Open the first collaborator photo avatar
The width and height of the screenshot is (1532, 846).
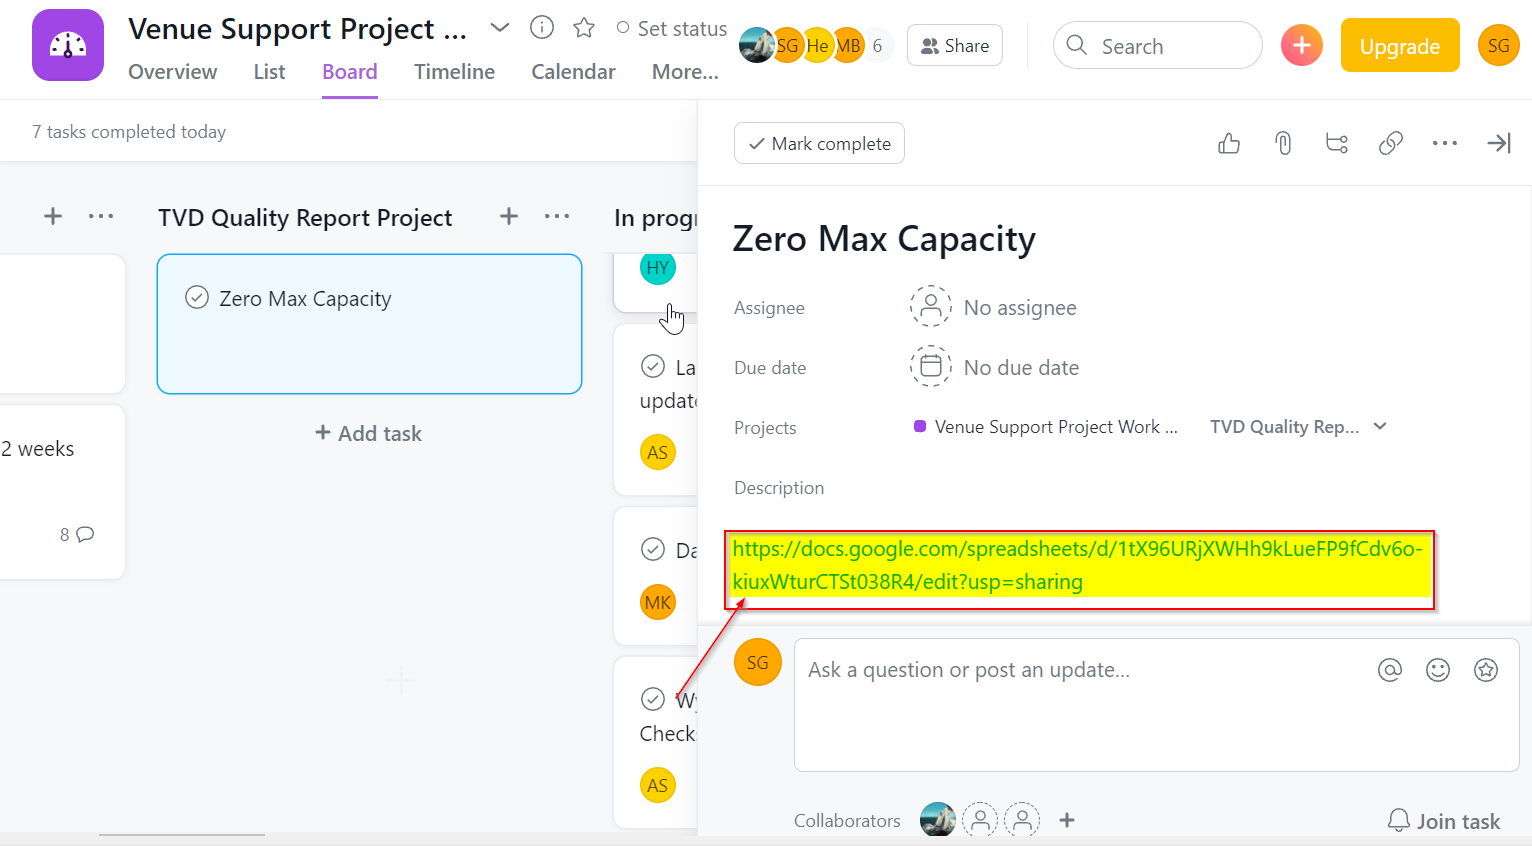pos(938,819)
